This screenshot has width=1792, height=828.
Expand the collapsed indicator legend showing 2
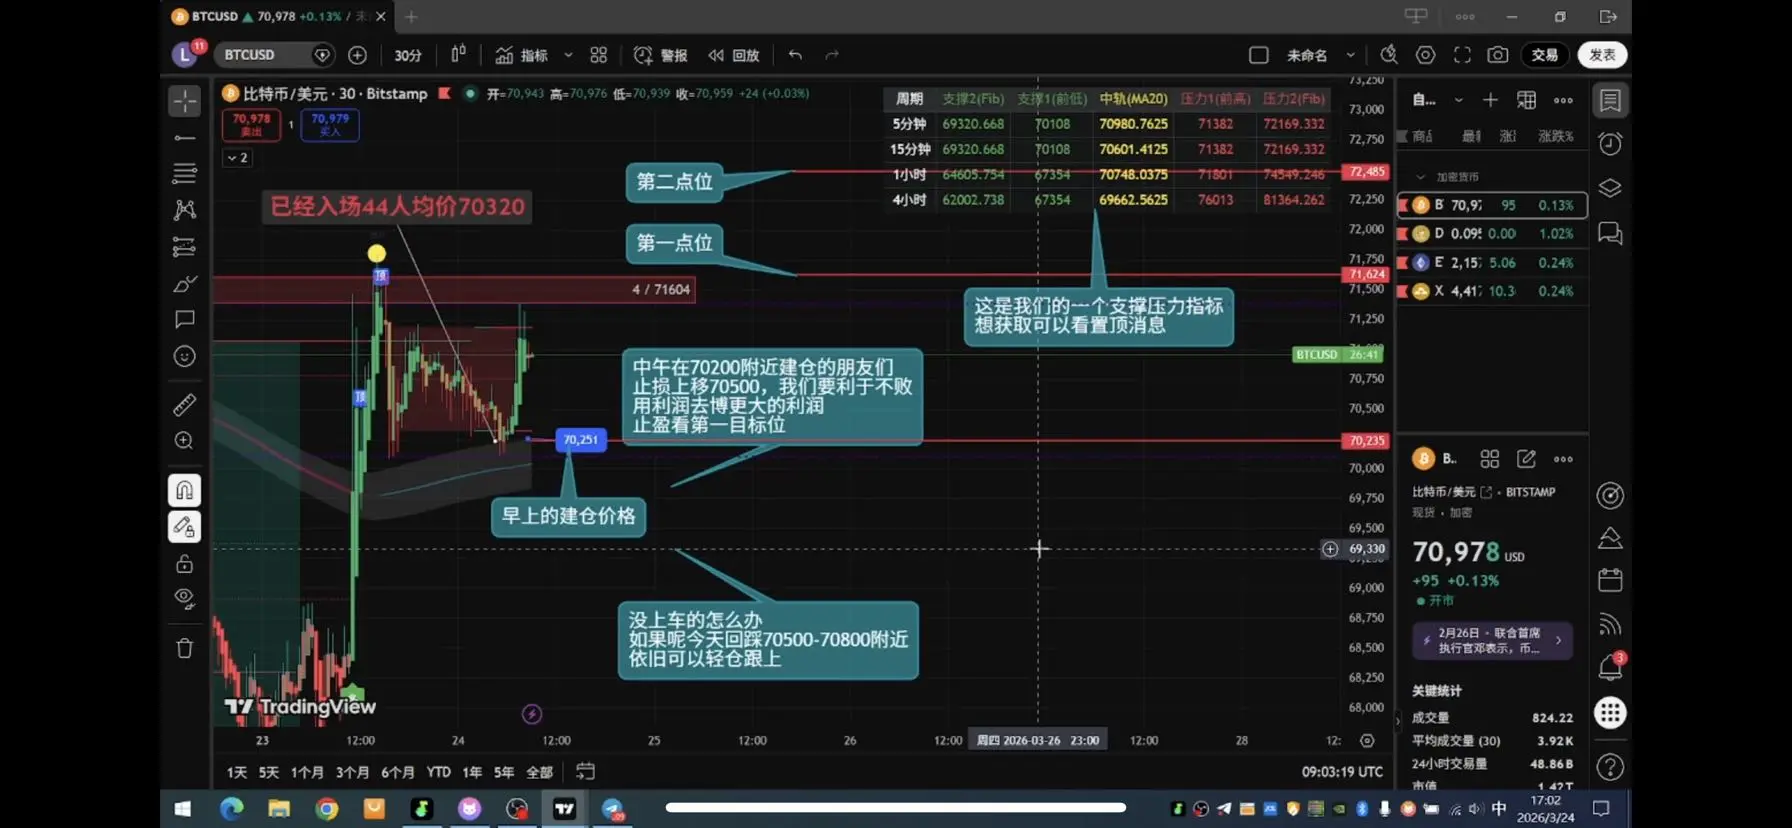point(237,158)
